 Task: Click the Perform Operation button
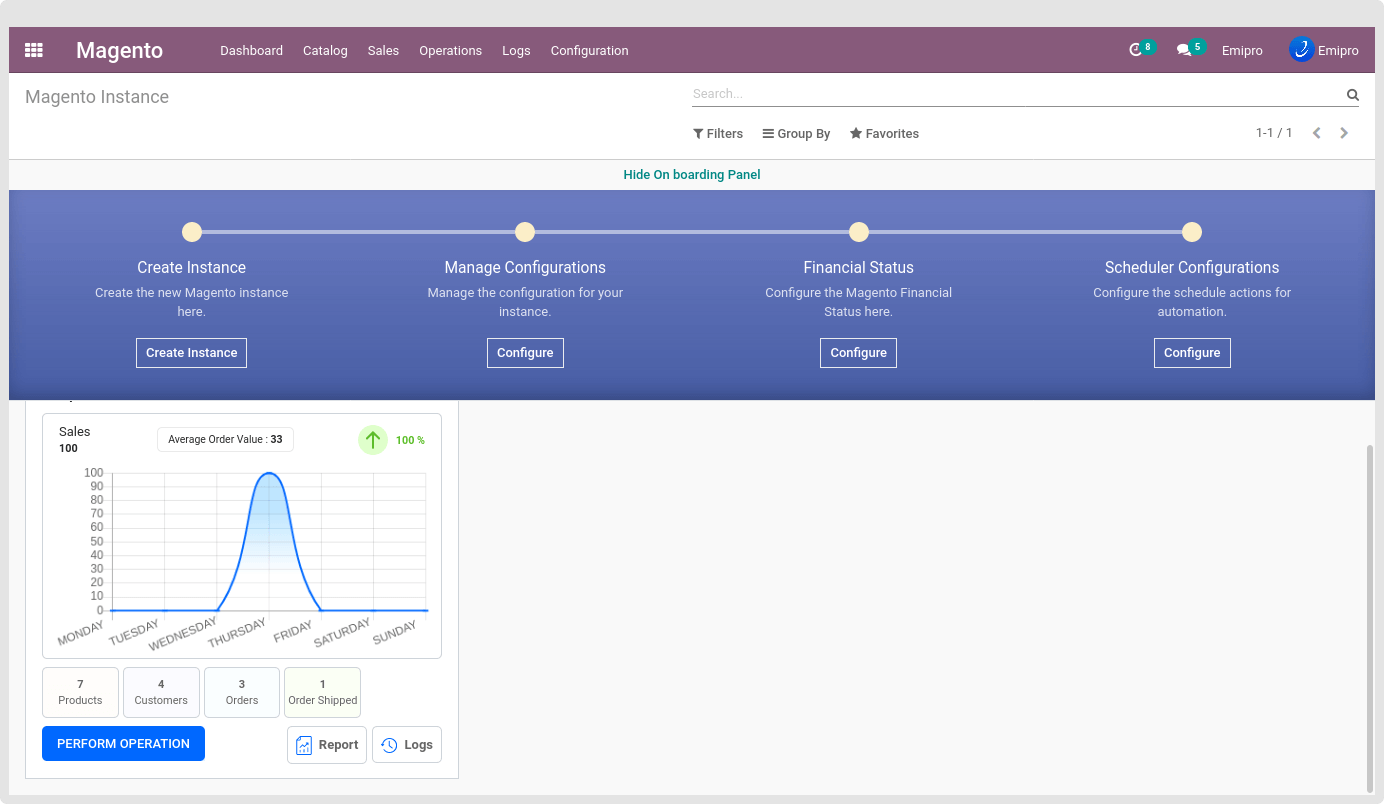pos(123,744)
